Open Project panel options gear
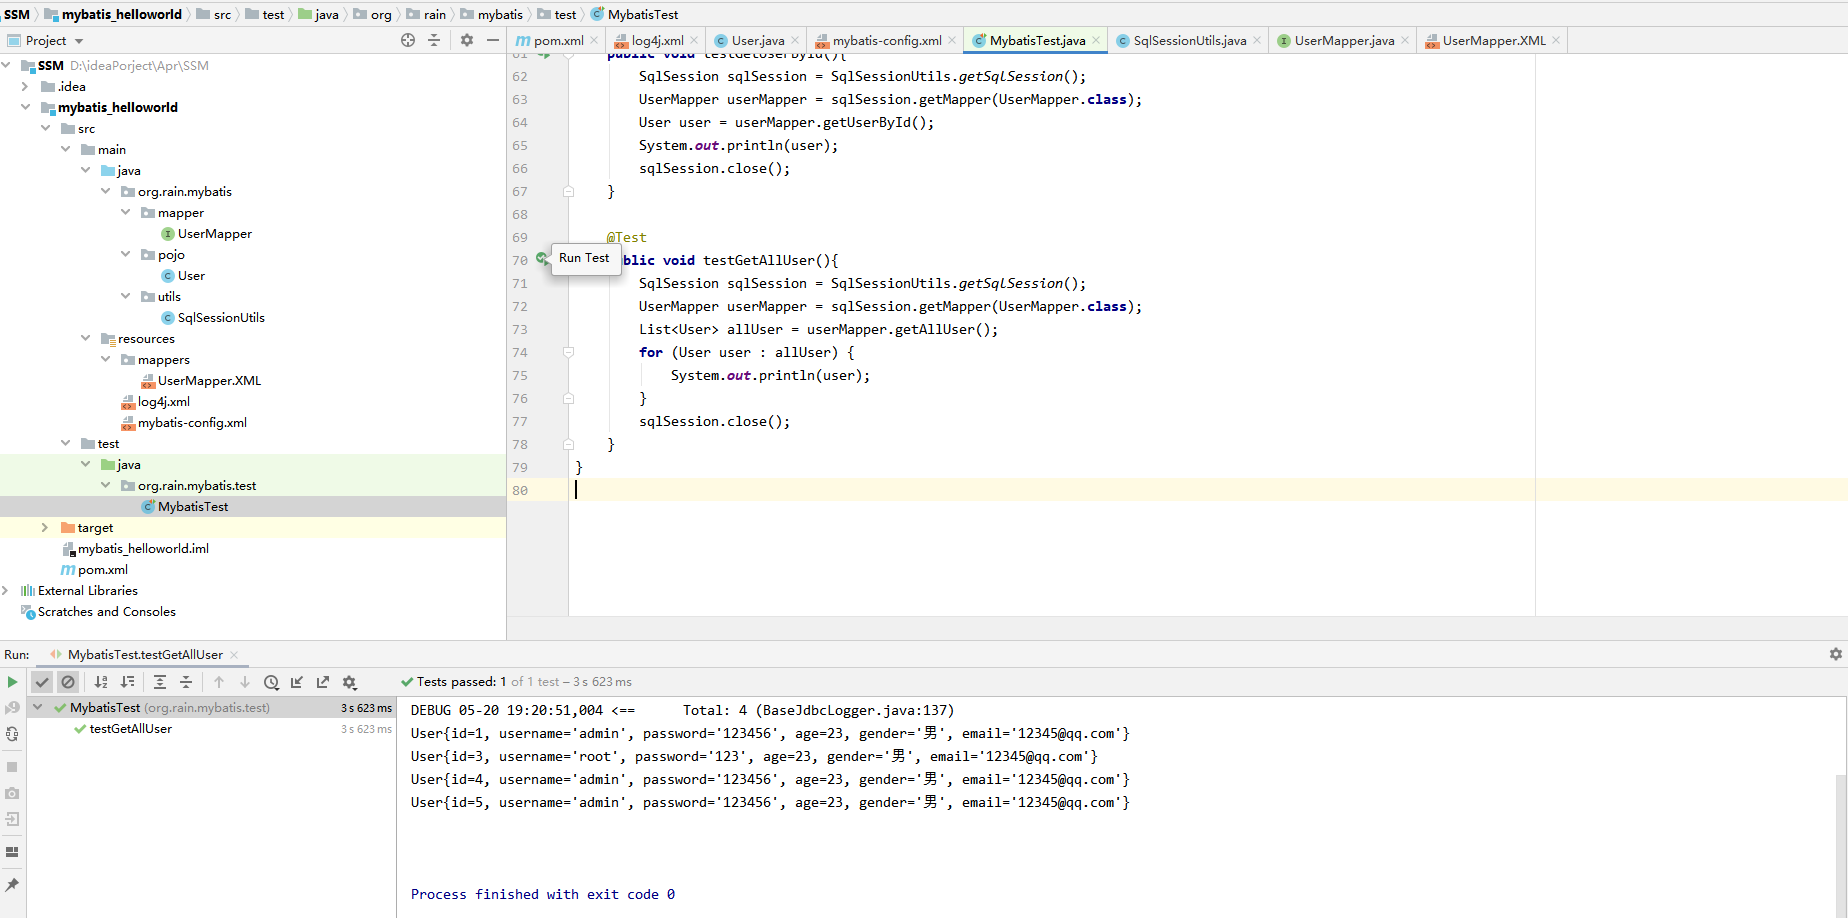Viewport: 1848px width, 918px height. pyautogui.click(x=467, y=40)
